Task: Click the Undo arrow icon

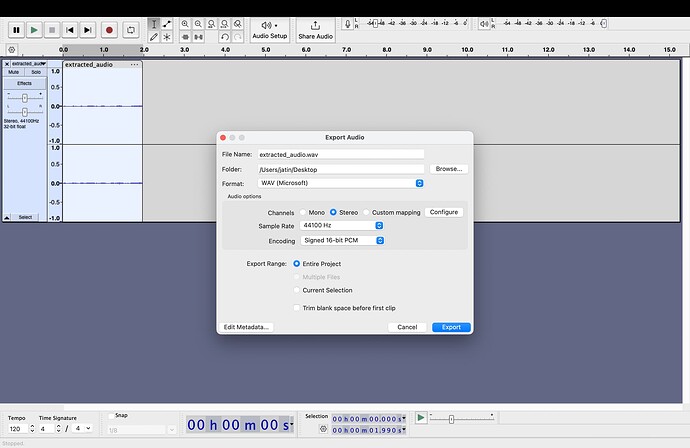Action: click(x=225, y=37)
